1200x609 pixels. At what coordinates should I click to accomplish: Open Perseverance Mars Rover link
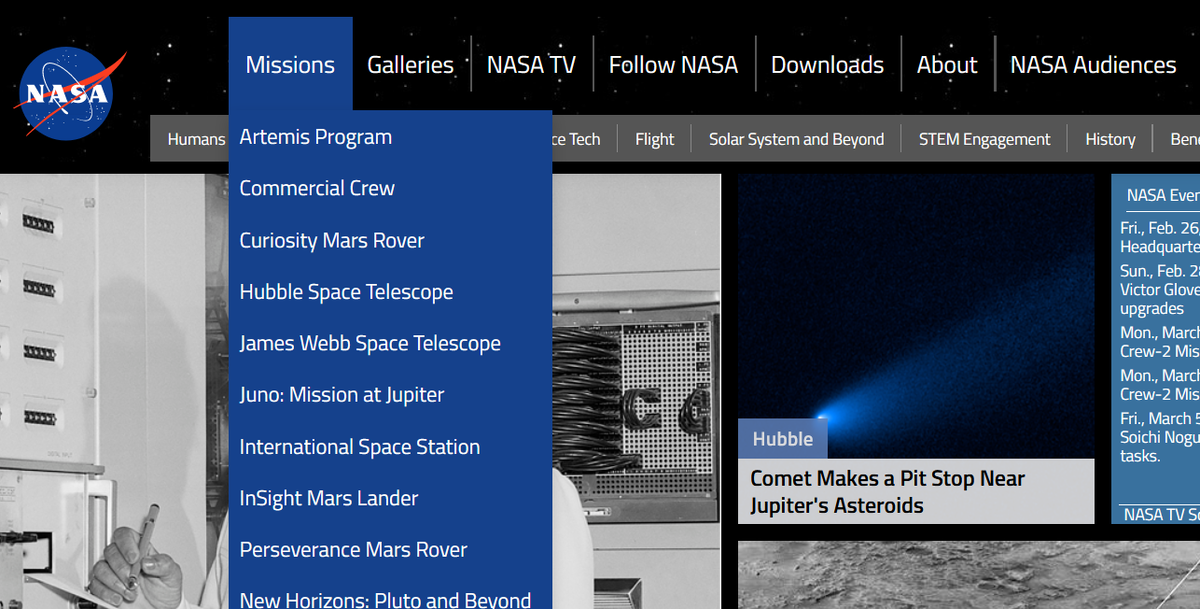pos(353,550)
